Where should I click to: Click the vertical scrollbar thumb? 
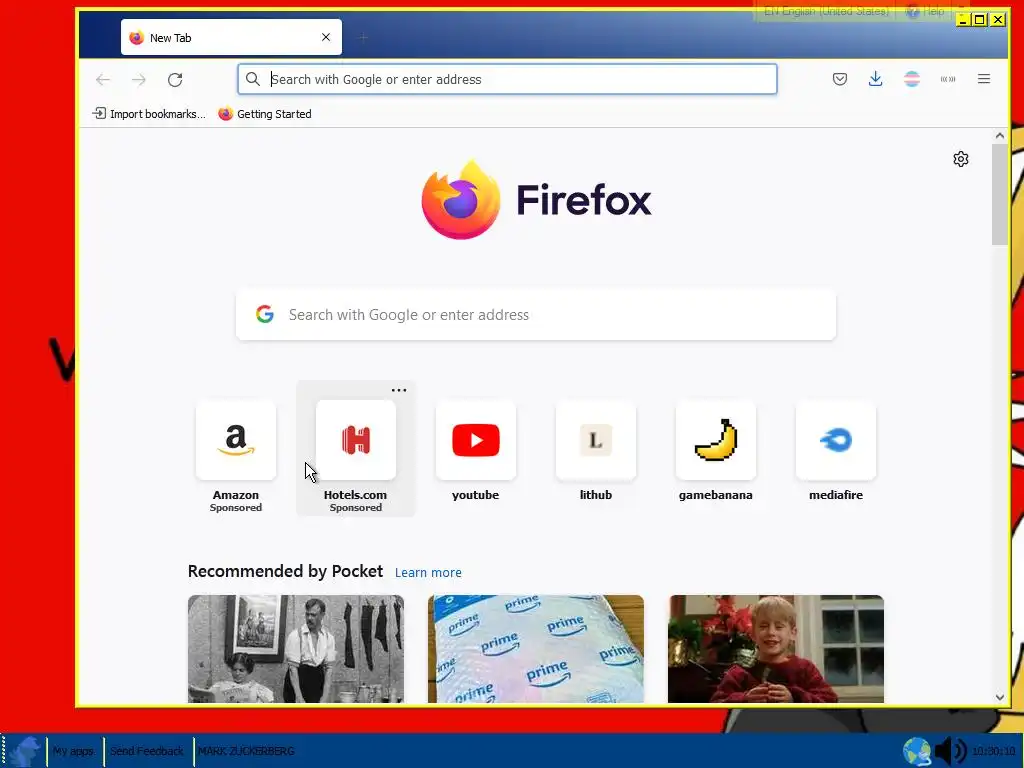(x=1000, y=194)
